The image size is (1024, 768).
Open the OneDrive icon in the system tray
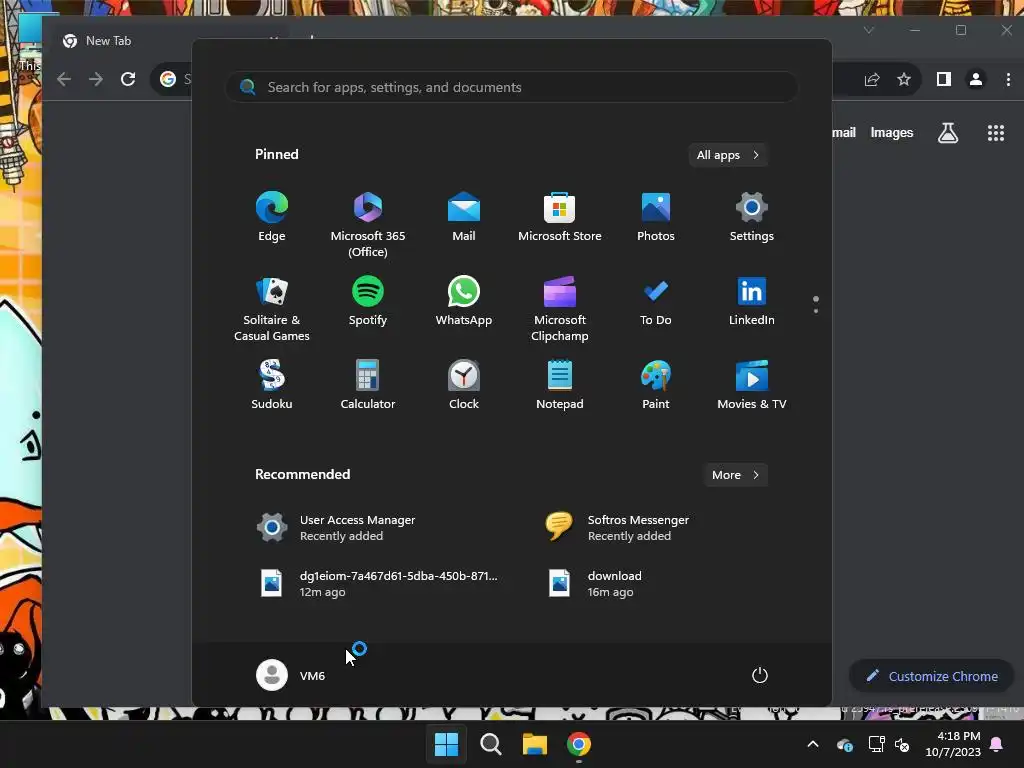pyautogui.click(x=844, y=744)
